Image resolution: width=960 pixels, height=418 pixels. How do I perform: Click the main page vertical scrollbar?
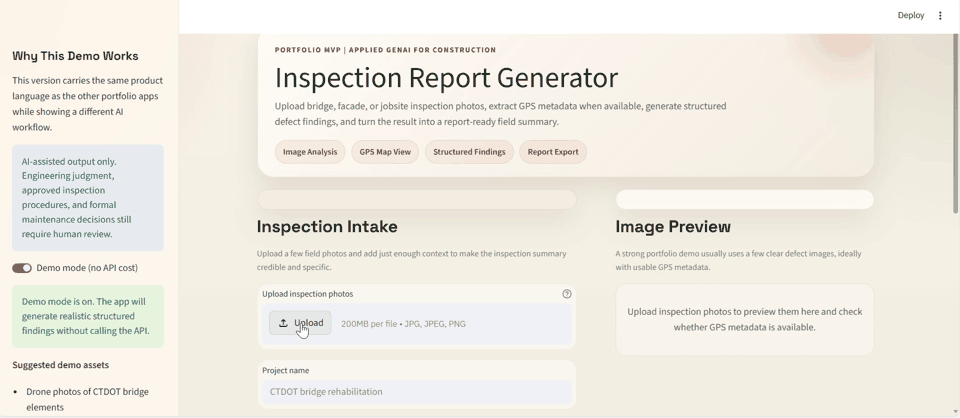(956, 122)
